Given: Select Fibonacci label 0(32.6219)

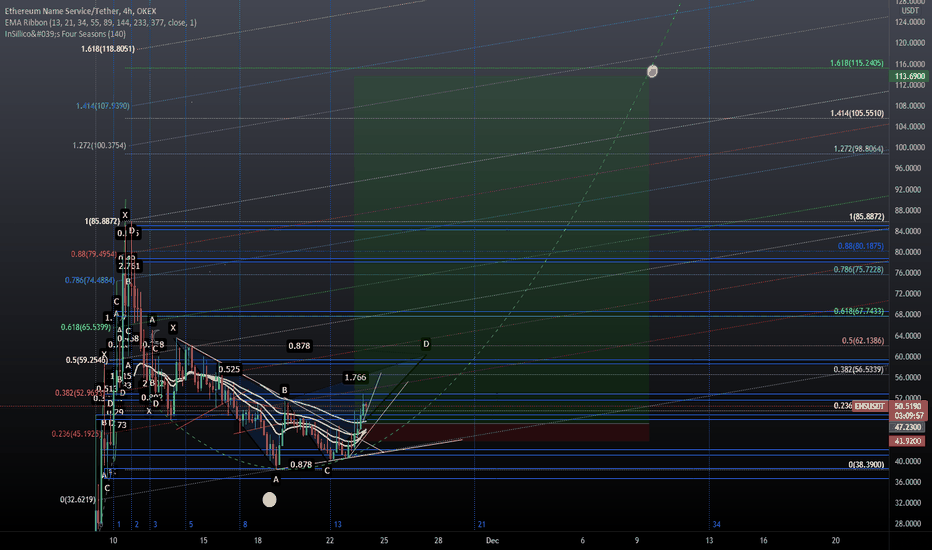Looking at the screenshot, I should 77,499.
